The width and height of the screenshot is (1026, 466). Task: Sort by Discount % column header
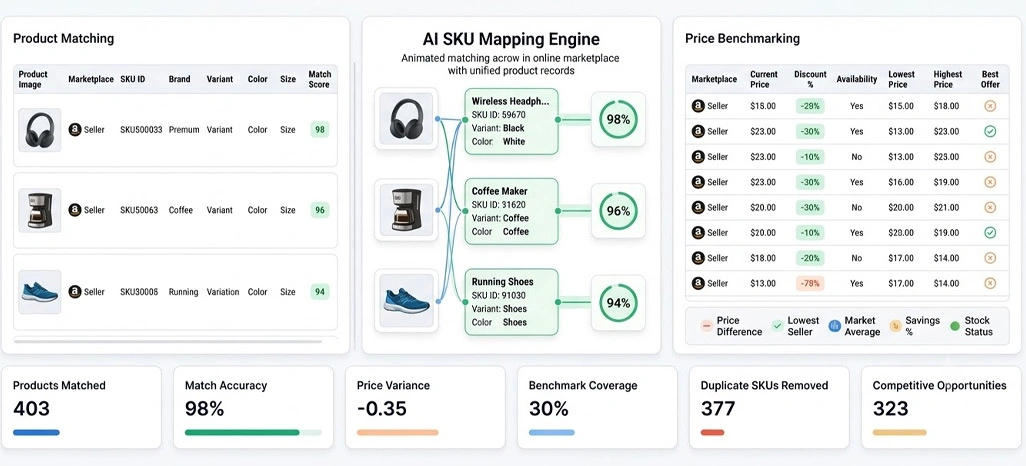point(810,79)
